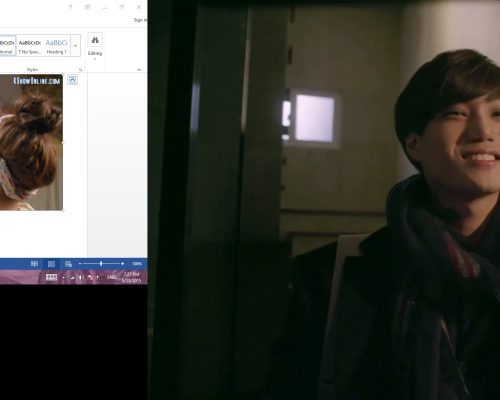The width and height of the screenshot is (500, 400).
Task: Expand the Styles gallery more arrow
Action: [x=76, y=46]
